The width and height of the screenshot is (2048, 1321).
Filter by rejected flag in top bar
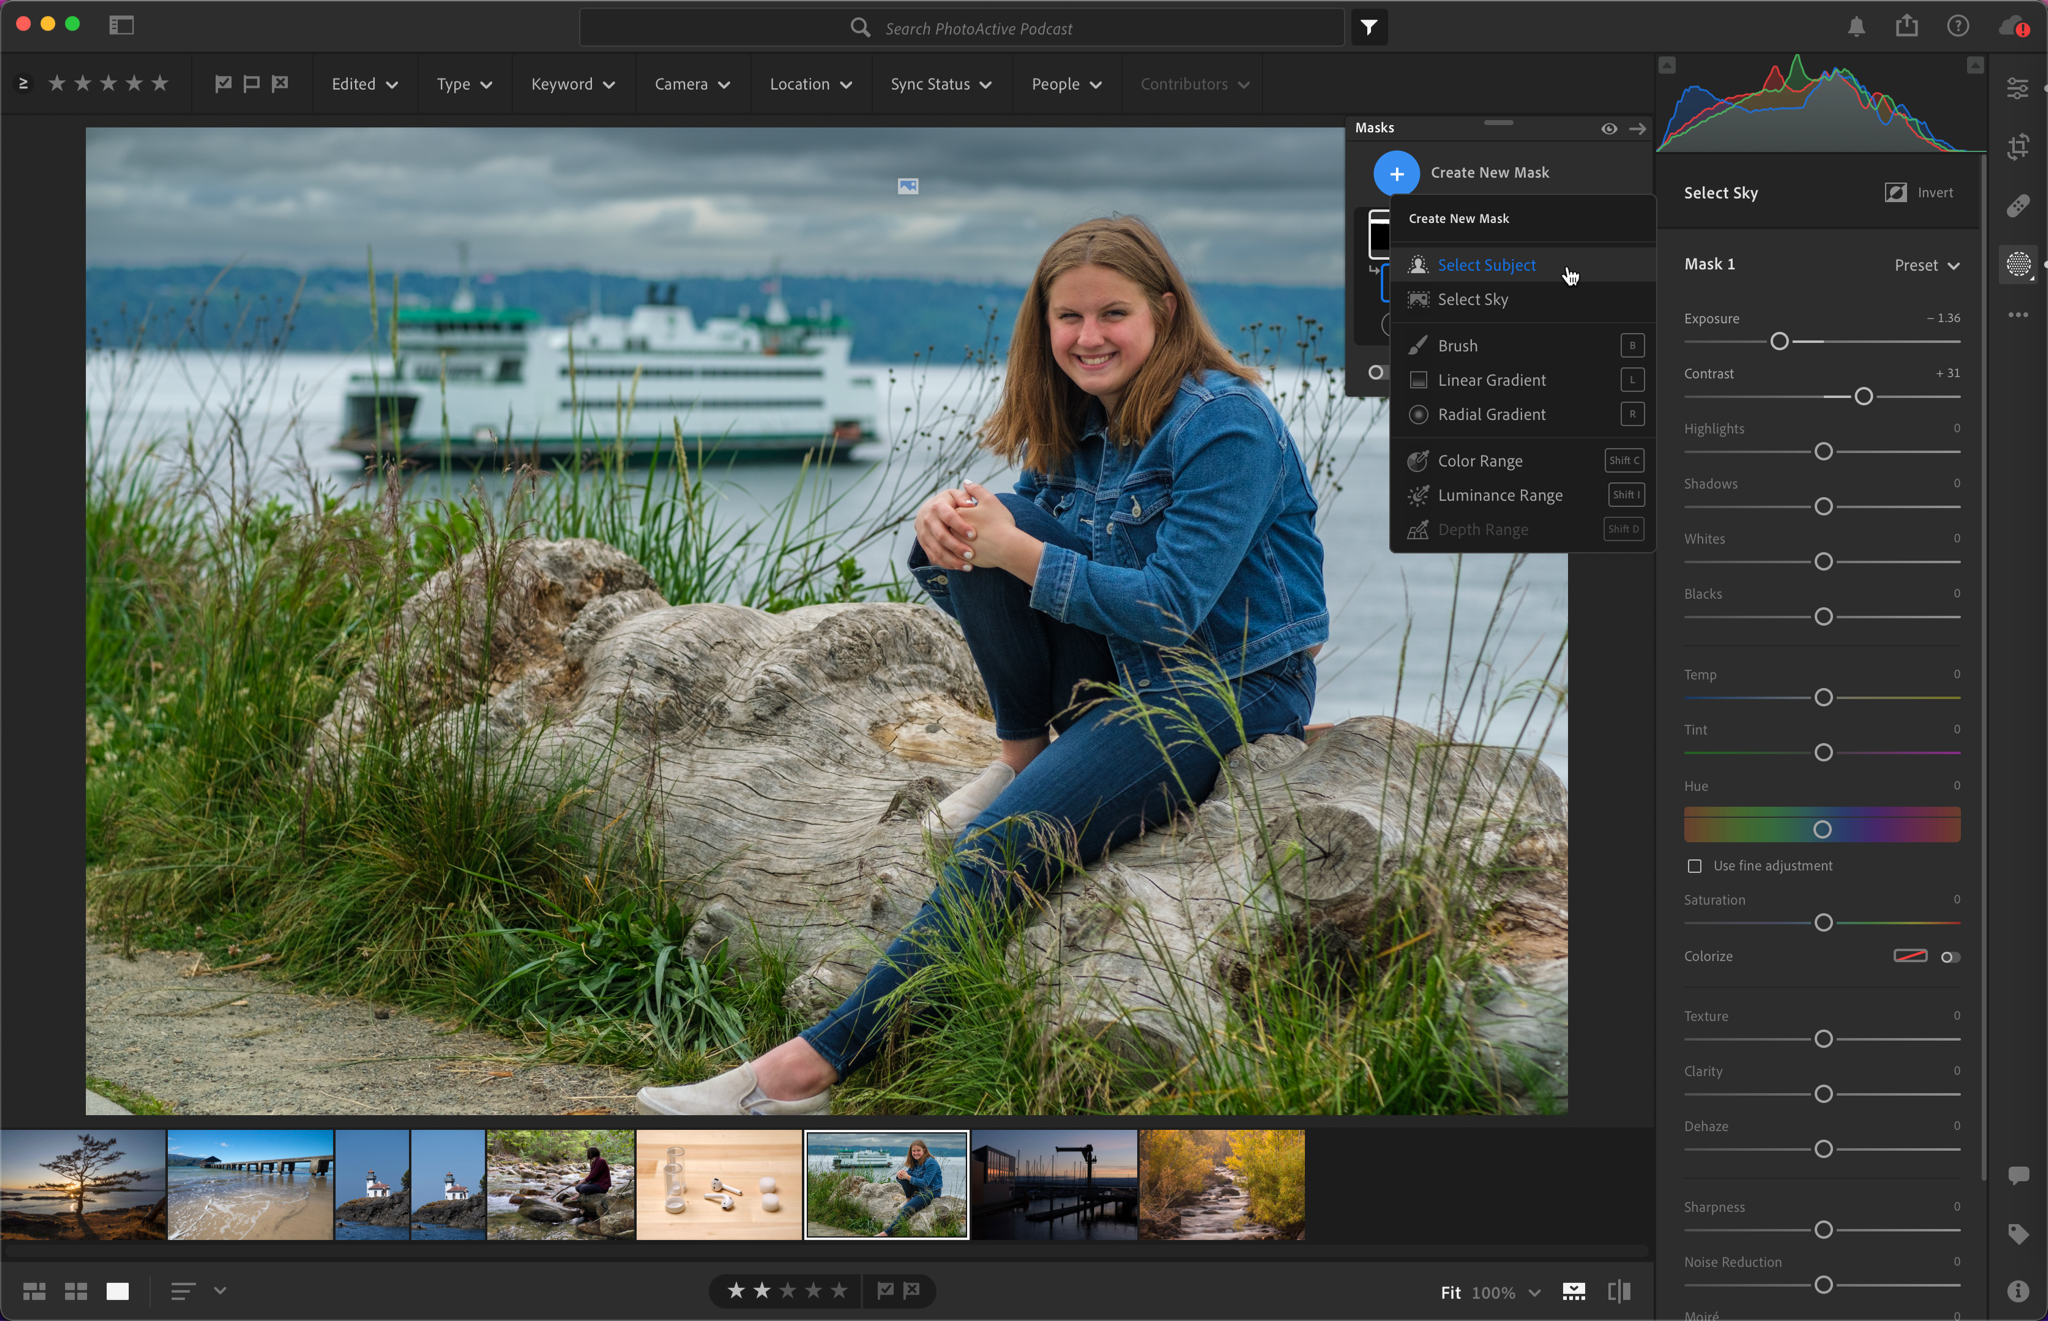pyautogui.click(x=280, y=84)
